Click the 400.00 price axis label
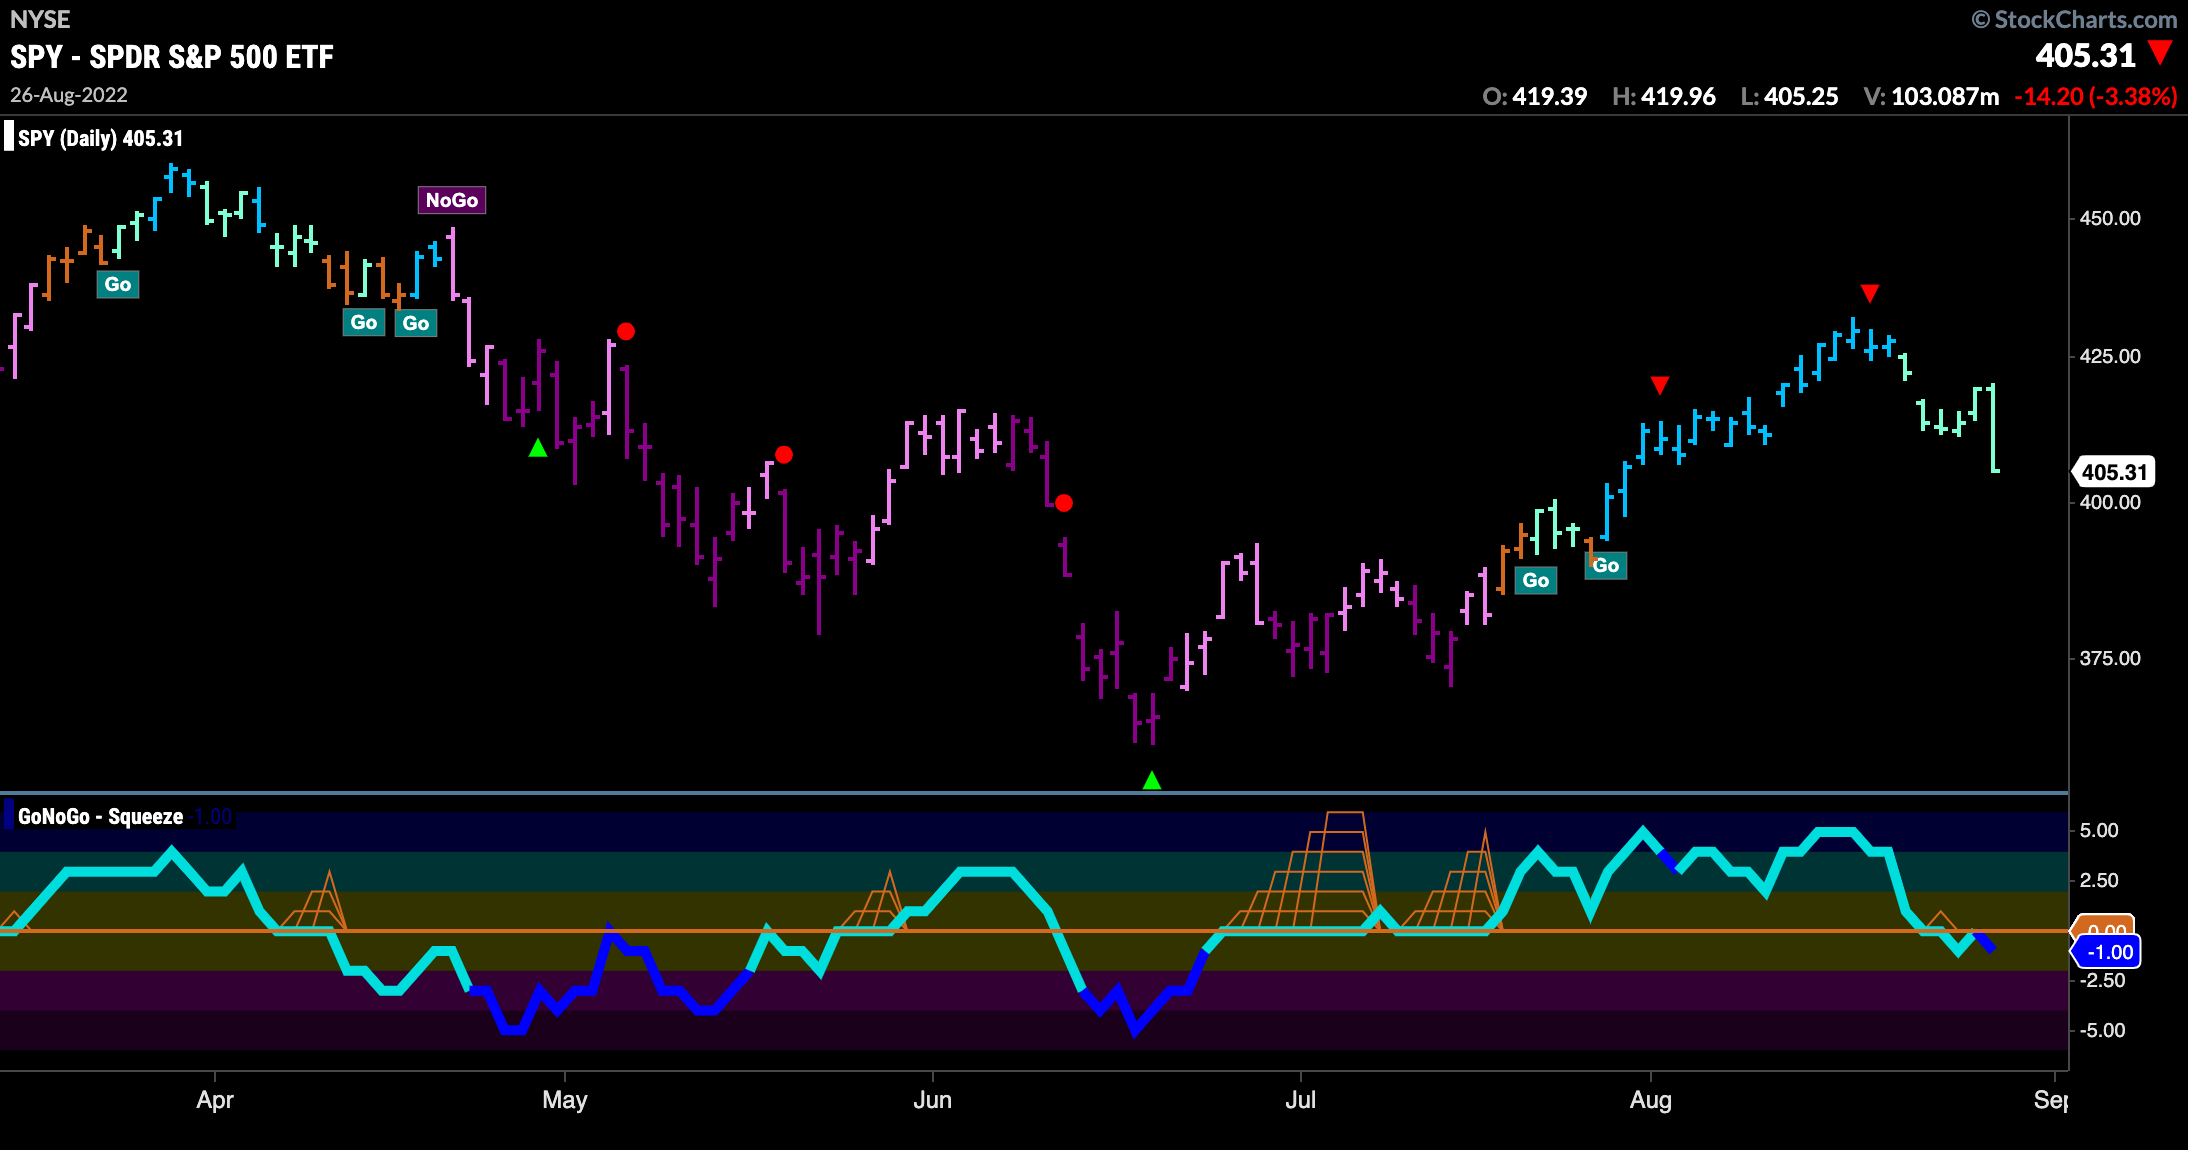This screenshot has height=1150, width=2188. [2110, 502]
